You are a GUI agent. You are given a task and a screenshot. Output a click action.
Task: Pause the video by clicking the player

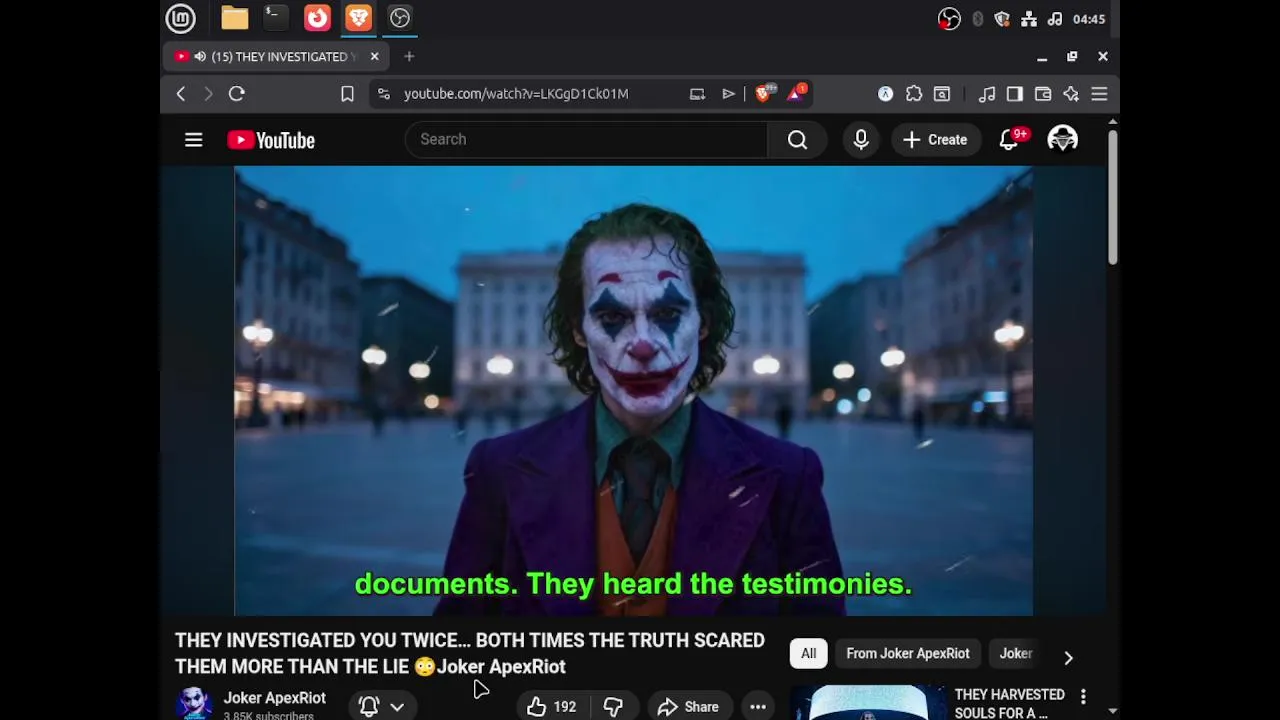pyautogui.click(x=633, y=390)
